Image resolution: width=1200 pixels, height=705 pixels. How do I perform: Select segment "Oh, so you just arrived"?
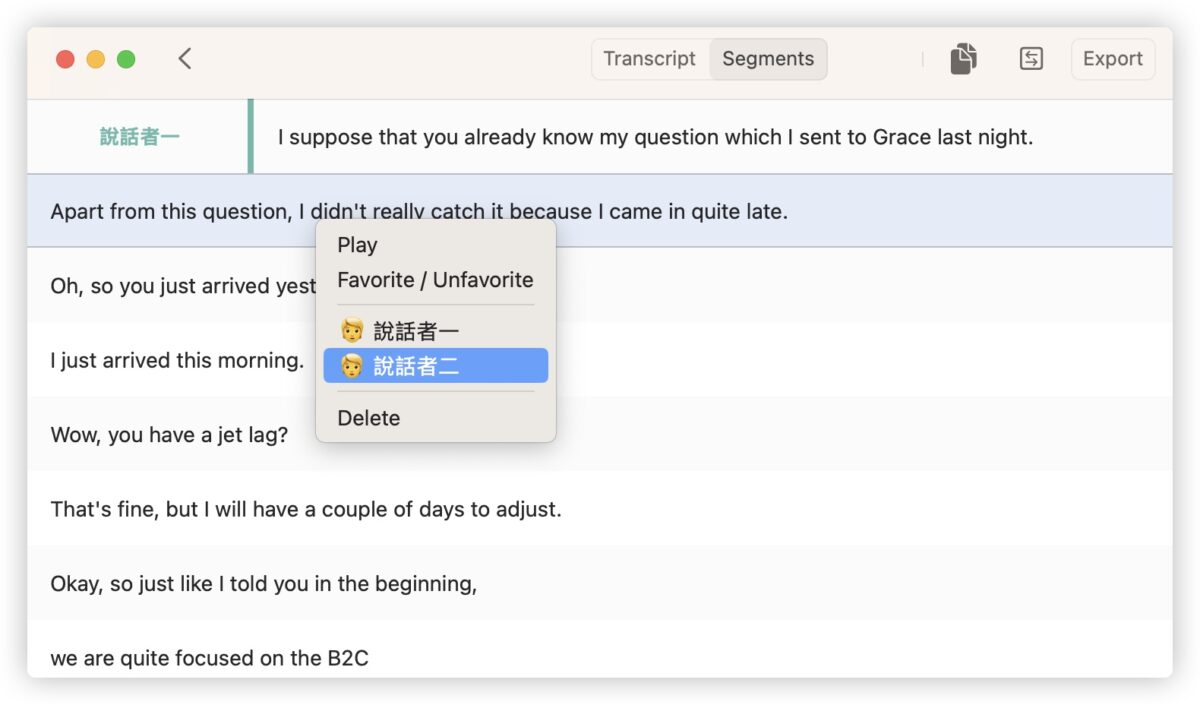click(x=600, y=286)
